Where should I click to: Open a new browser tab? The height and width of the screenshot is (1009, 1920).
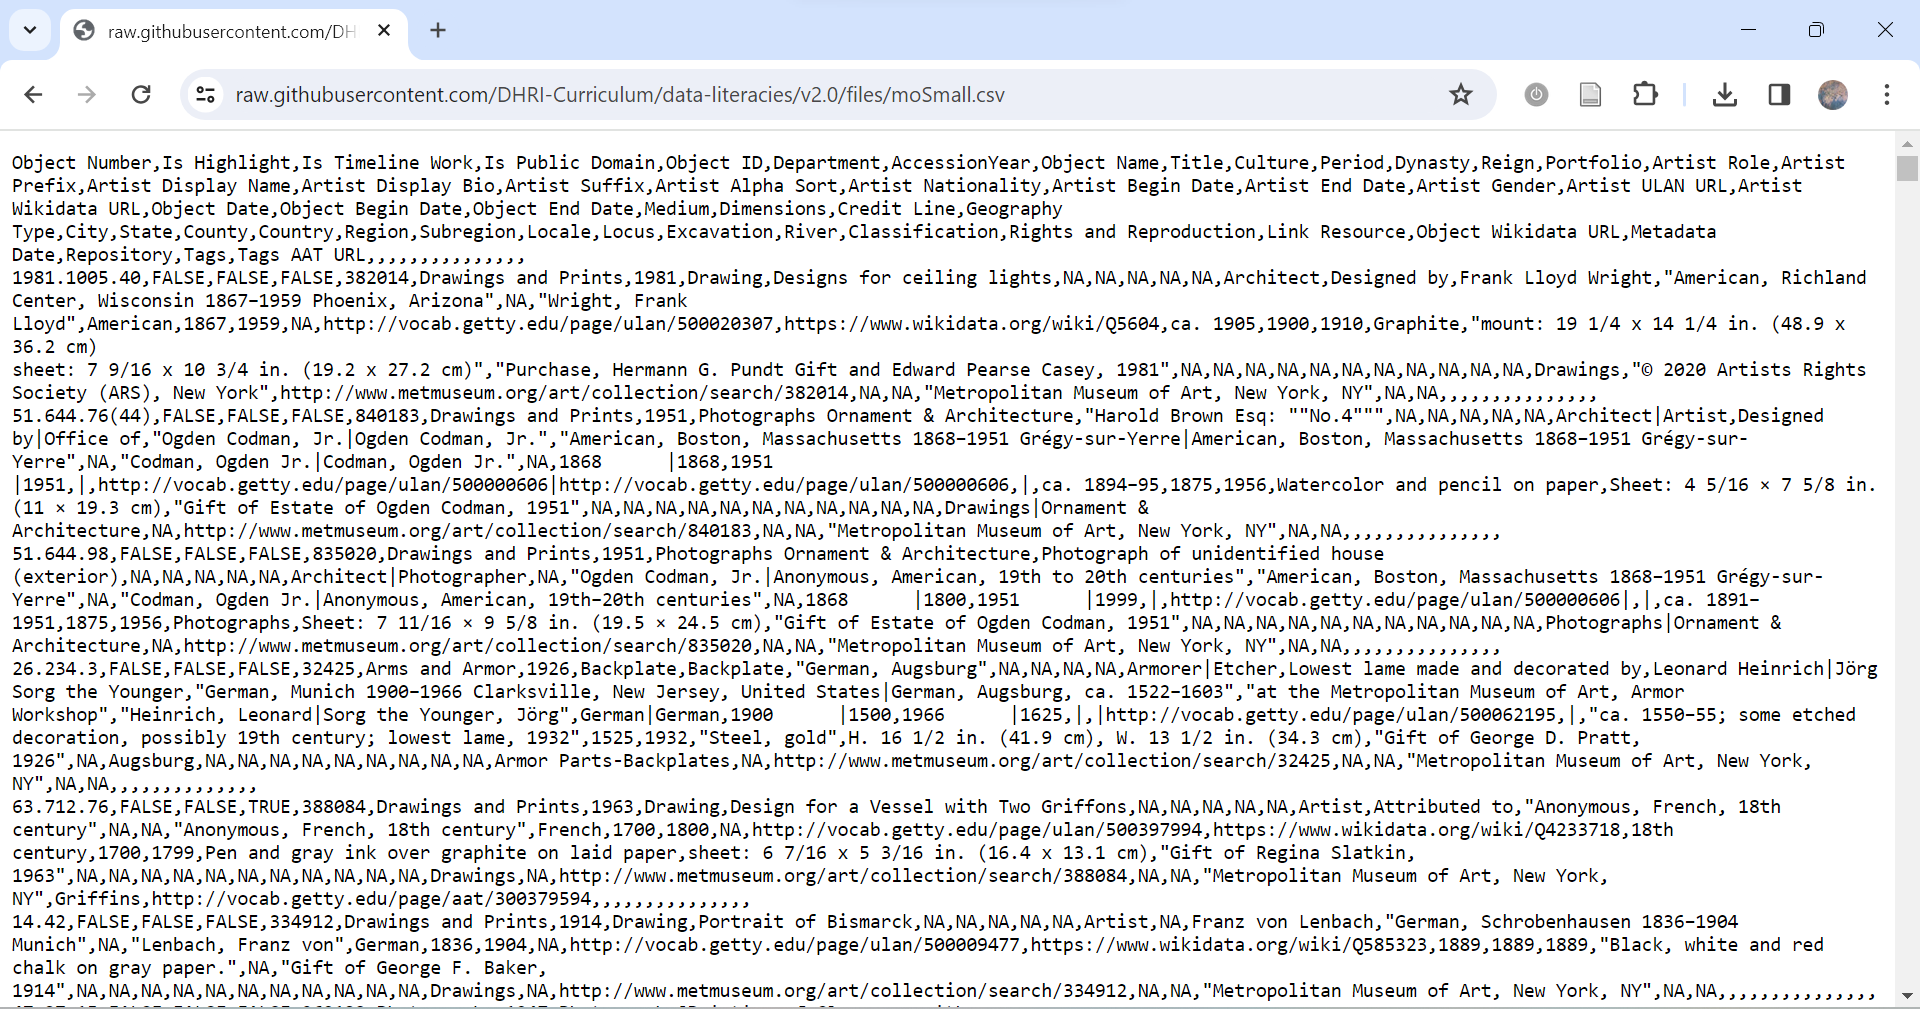click(x=438, y=30)
